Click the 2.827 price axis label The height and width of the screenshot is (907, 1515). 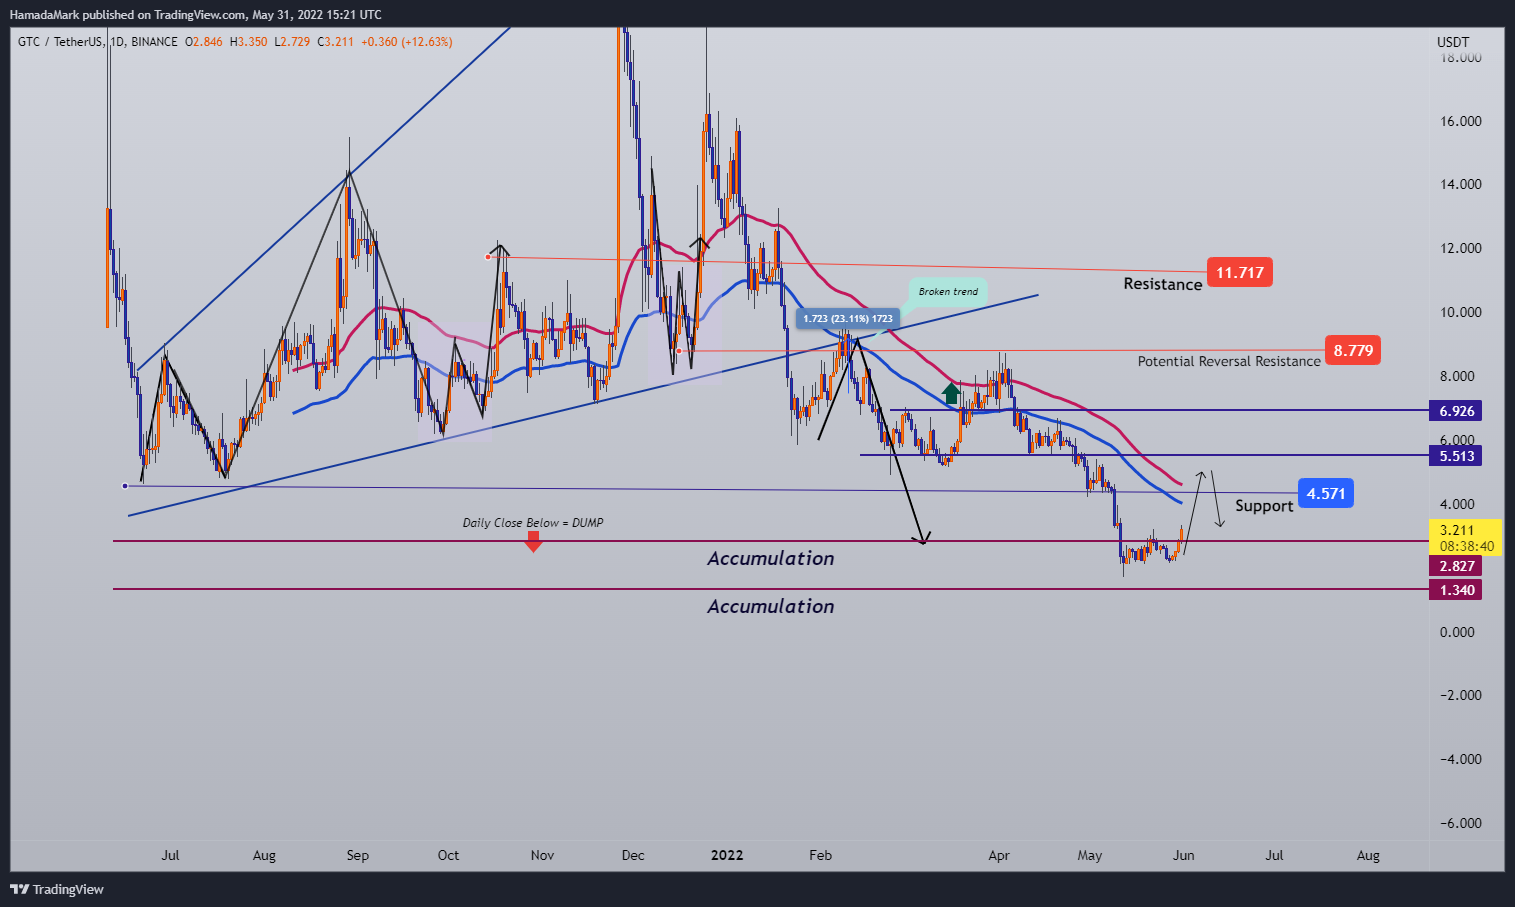point(1456,566)
